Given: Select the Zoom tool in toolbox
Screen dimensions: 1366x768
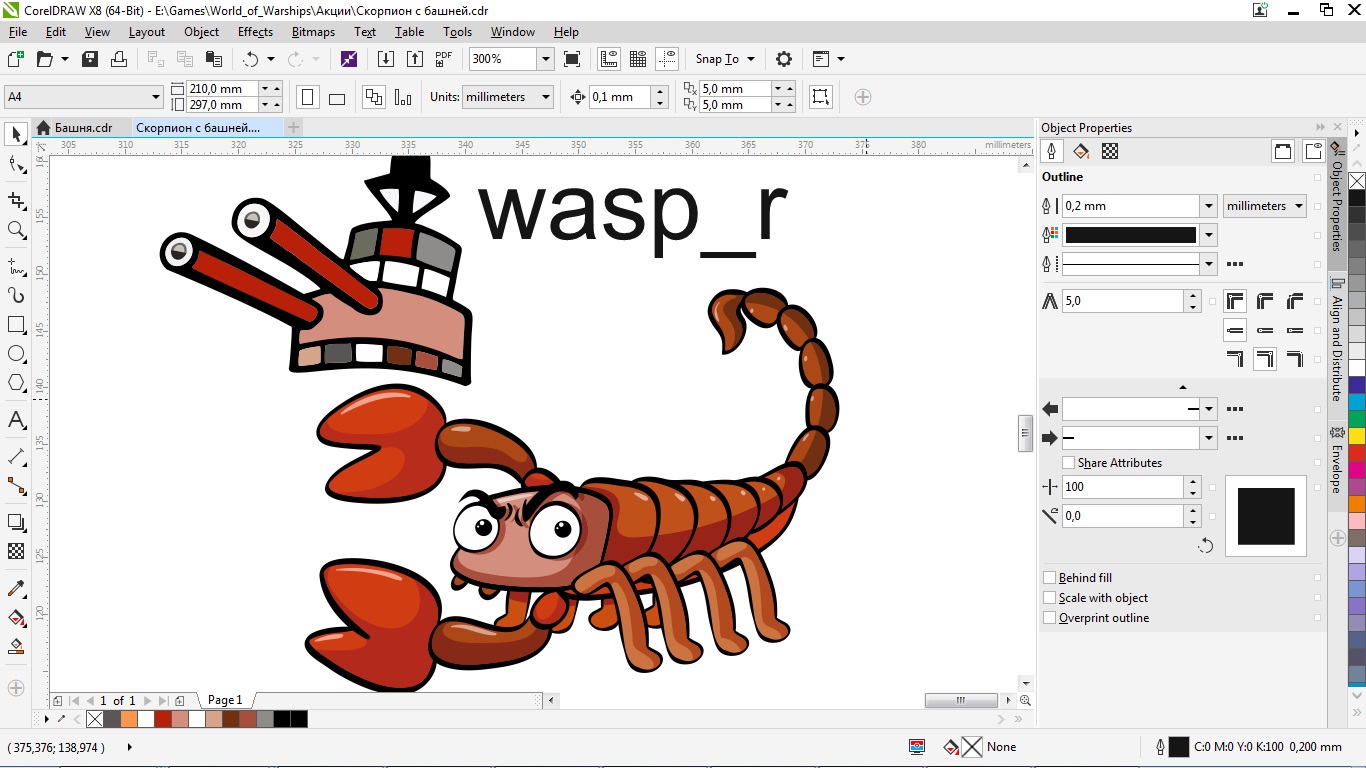Looking at the screenshot, I should pos(16,230).
